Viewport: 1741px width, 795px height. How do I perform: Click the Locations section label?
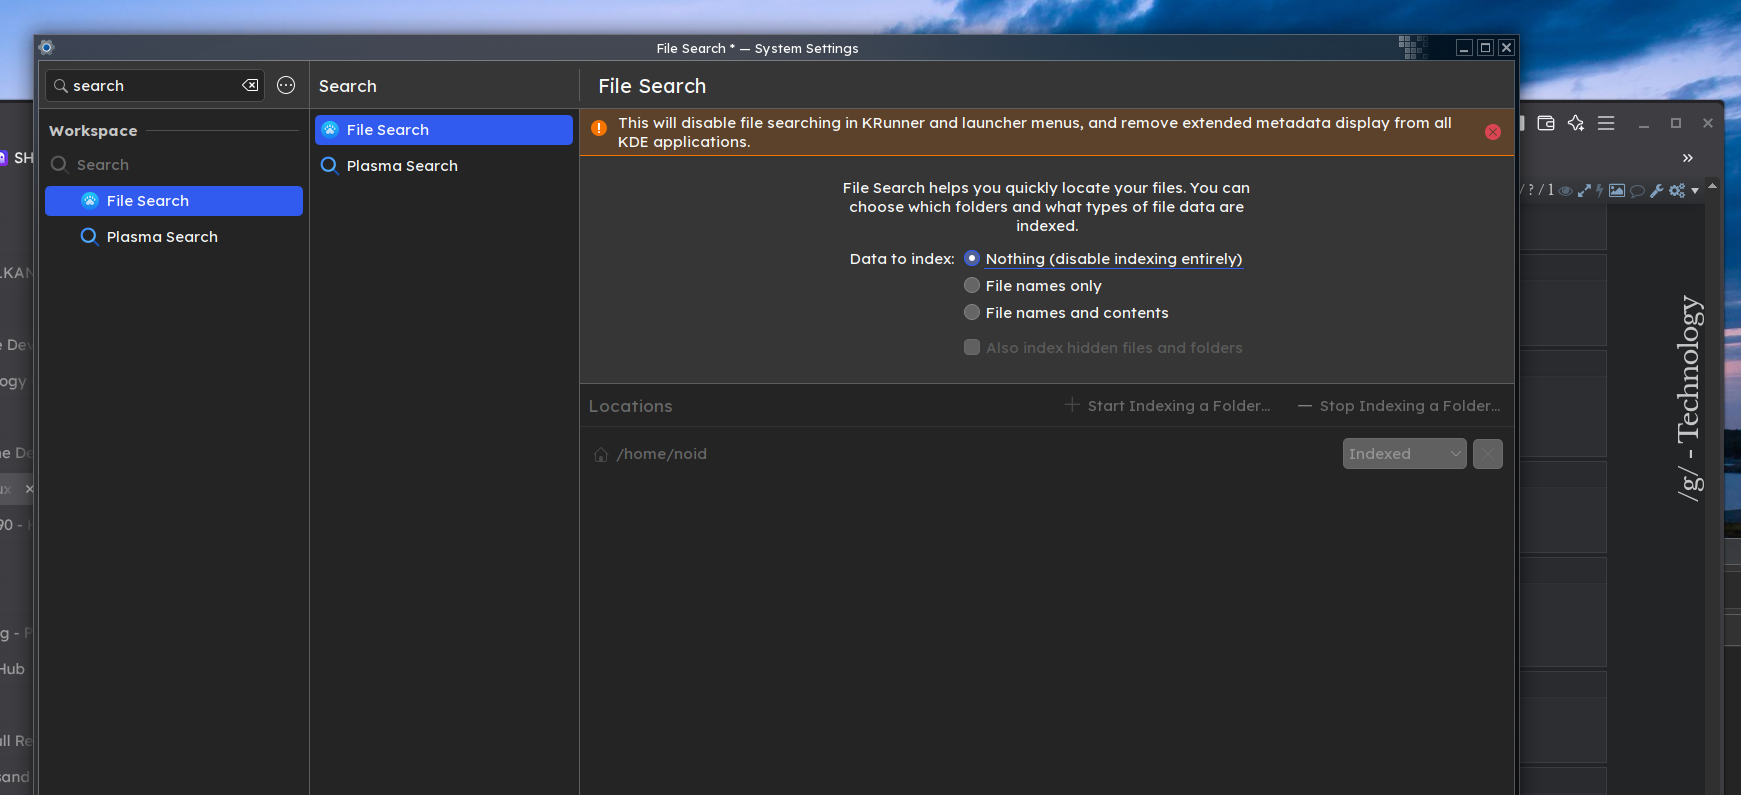coord(630,406)
